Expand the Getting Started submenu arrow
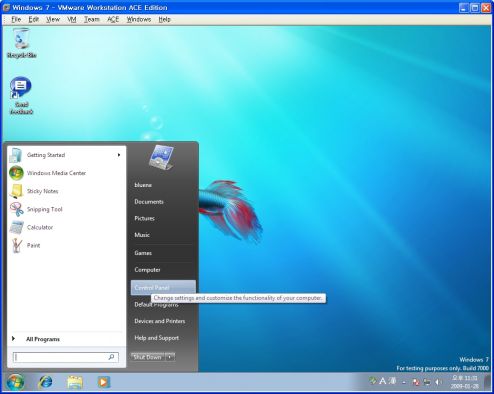 click(x=119, y=155)
